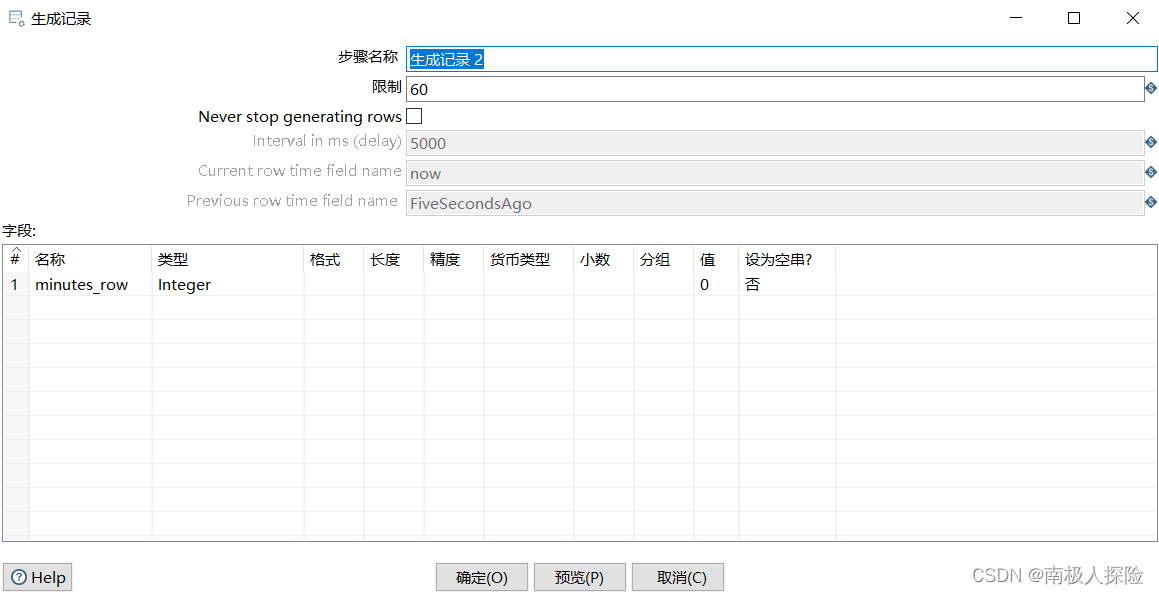Image resolution: width=1159 pixels, height=595 pixels.
Task: Click the 名称 column header
Action: (x=90, y=259)
